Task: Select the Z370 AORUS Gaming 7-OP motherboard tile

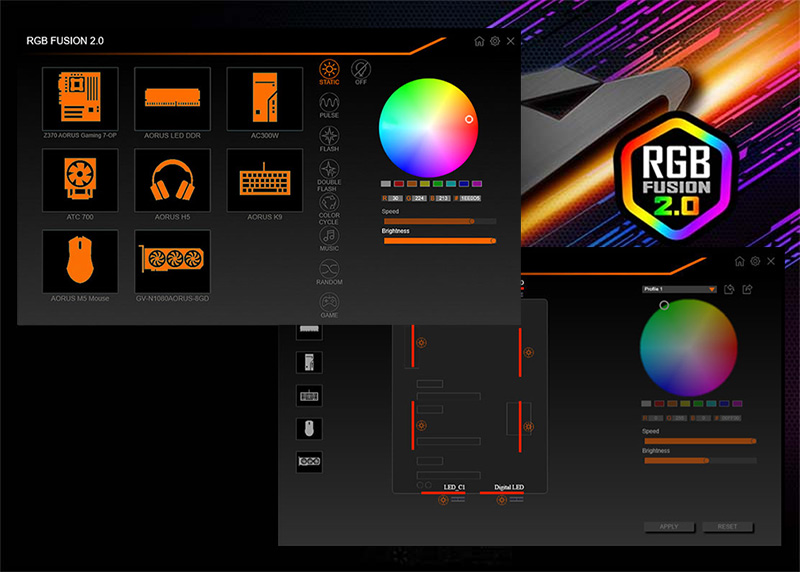Action: point(80,98)
